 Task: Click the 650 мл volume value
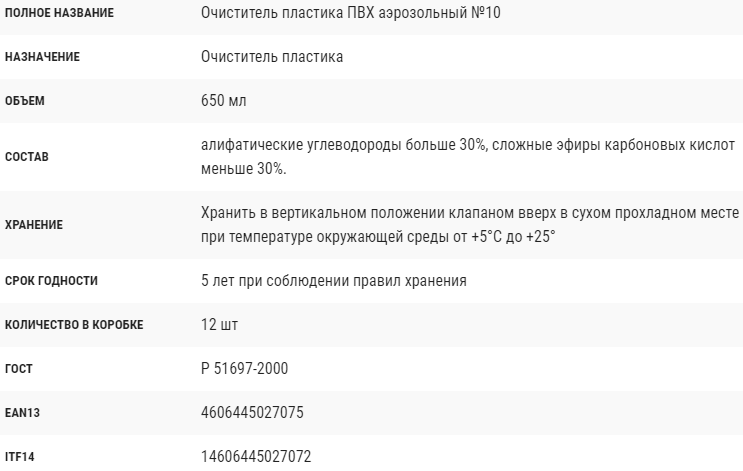pos(224,101)
